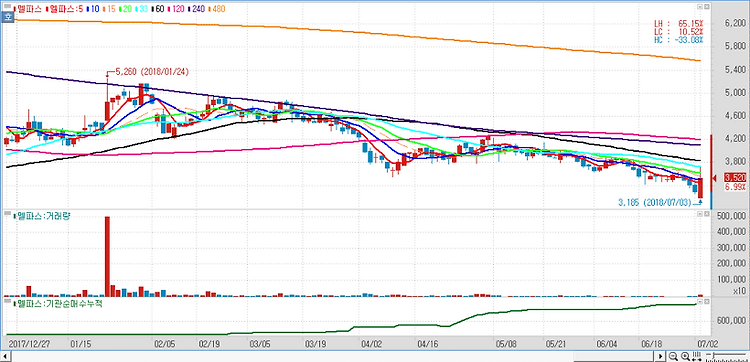Select the 15-day moving average legend
Viewport: 750px width, 362px height.
[x=109, y=9]
